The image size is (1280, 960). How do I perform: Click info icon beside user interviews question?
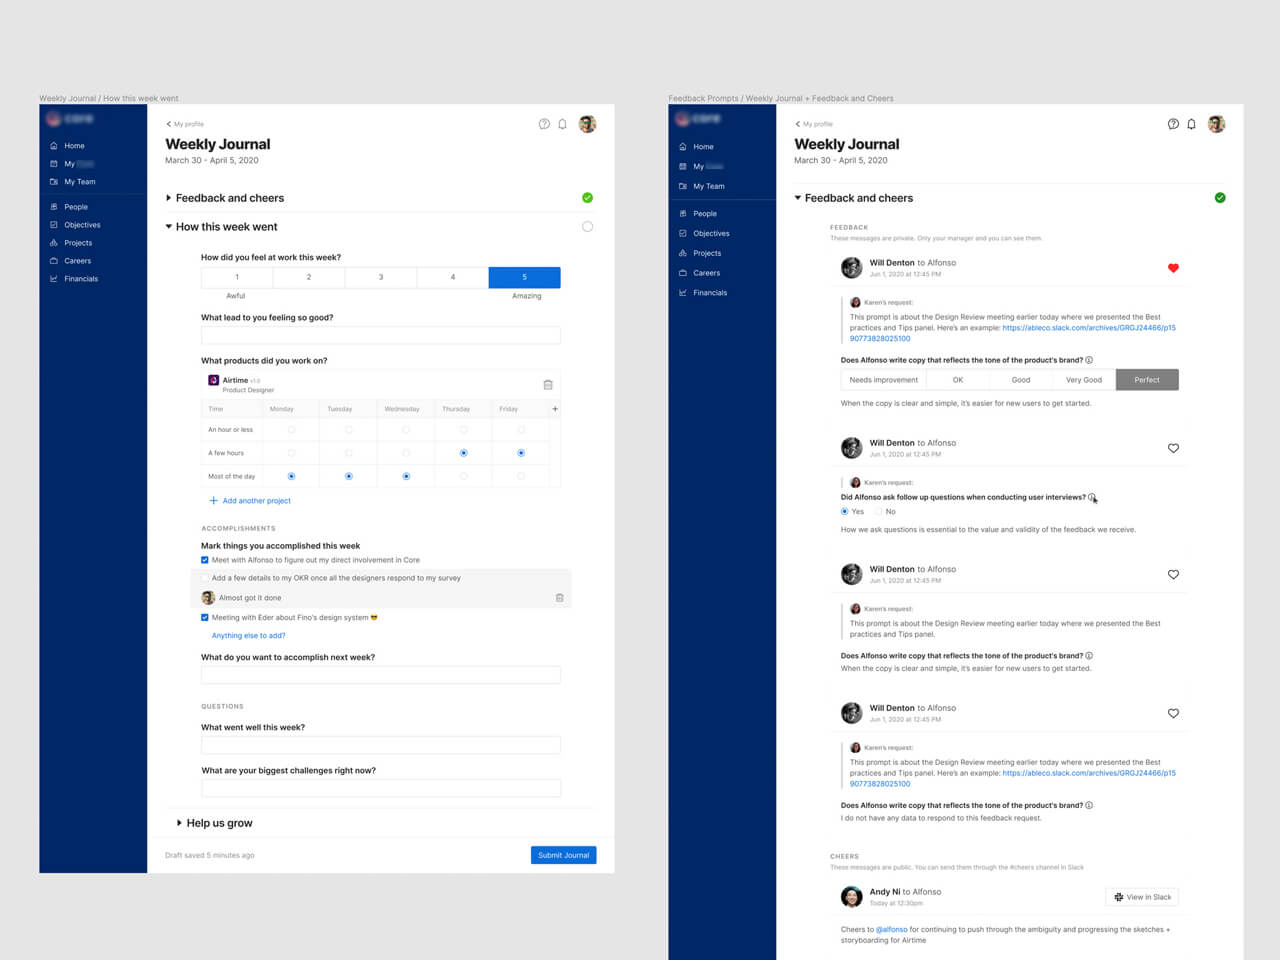pos(1092,497)
